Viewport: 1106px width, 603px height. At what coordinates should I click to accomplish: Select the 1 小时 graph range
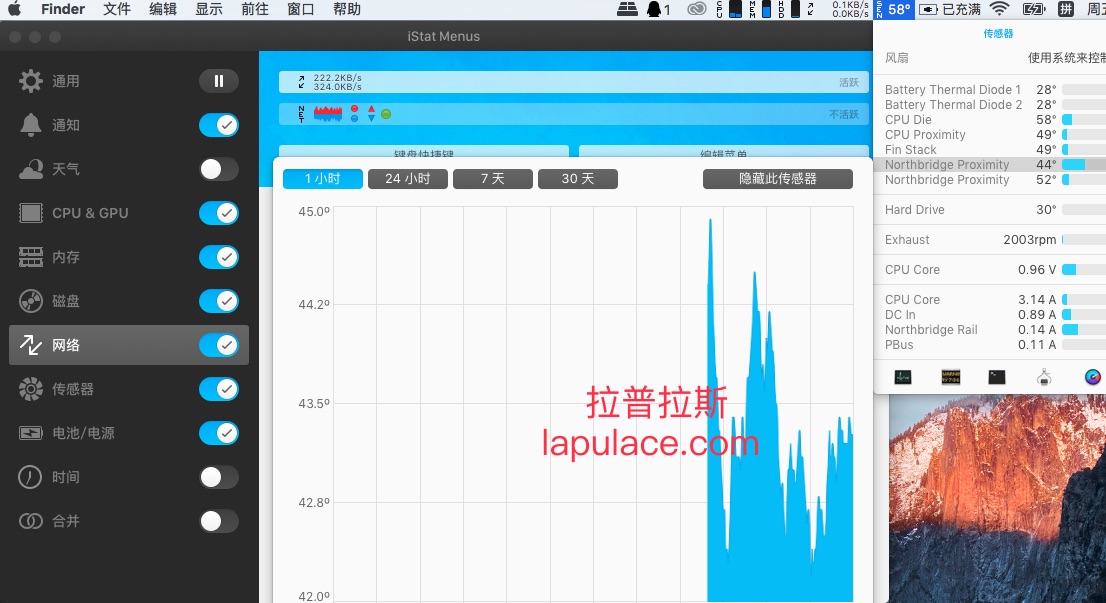tap(323, 179)
